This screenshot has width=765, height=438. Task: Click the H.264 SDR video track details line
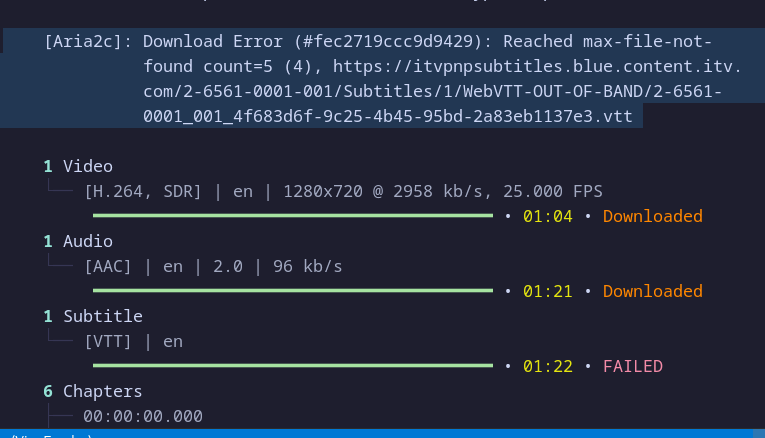point(342,191)
